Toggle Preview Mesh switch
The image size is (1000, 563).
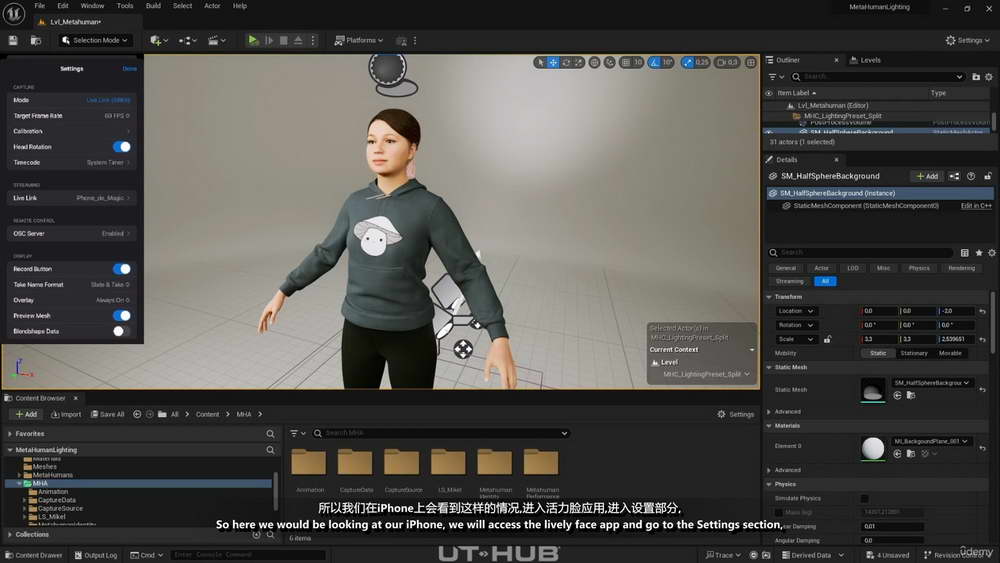(122, 316)
